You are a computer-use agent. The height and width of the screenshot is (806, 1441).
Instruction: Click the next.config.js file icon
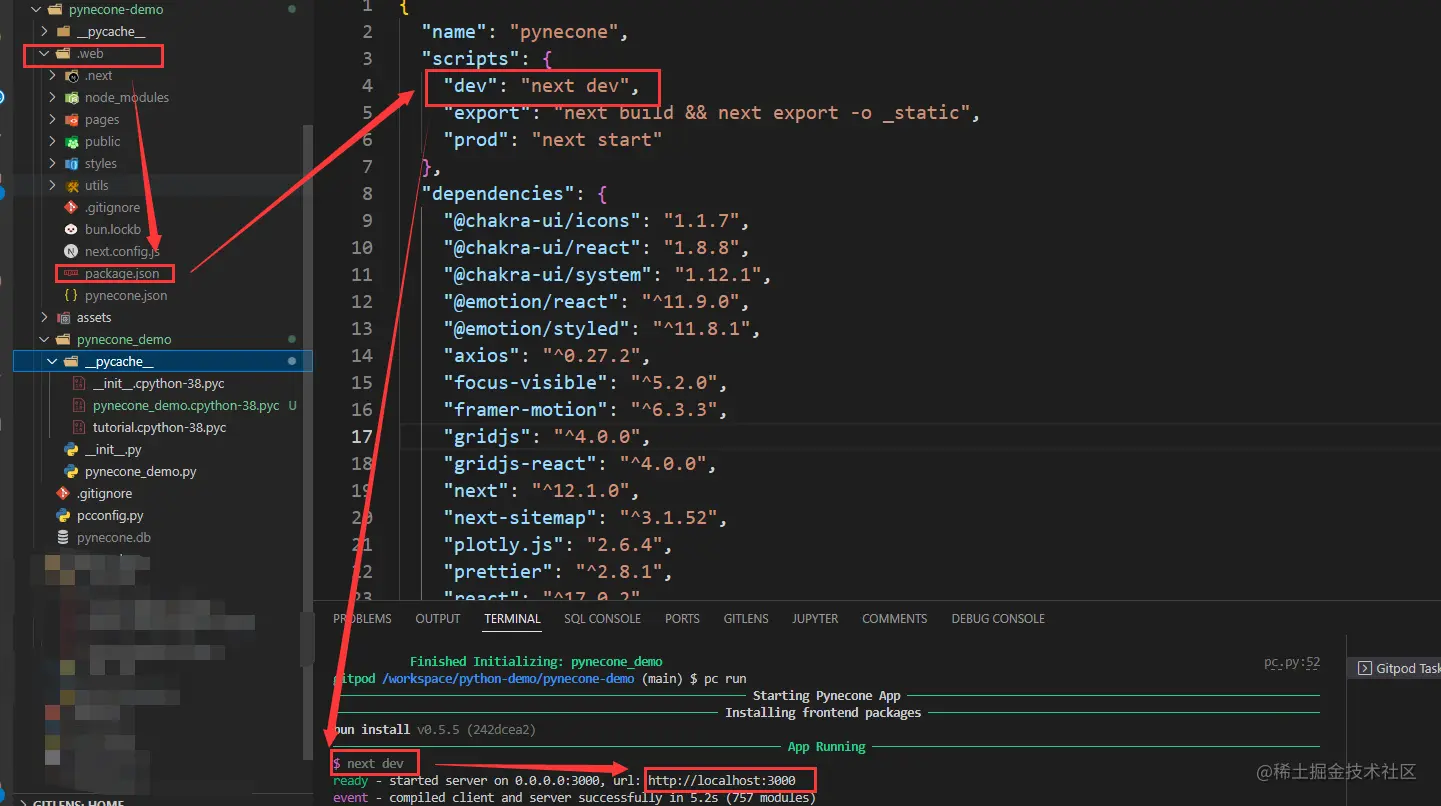71,252
